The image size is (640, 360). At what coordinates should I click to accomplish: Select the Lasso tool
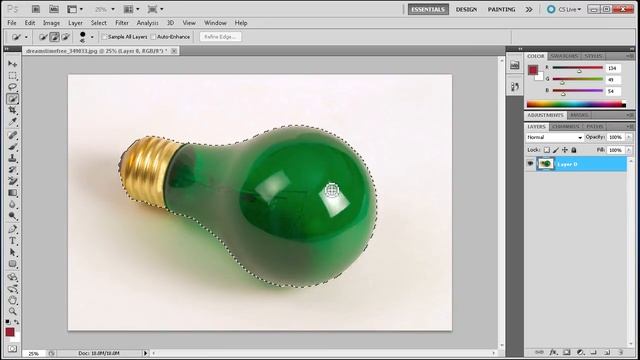coord(13,87)
